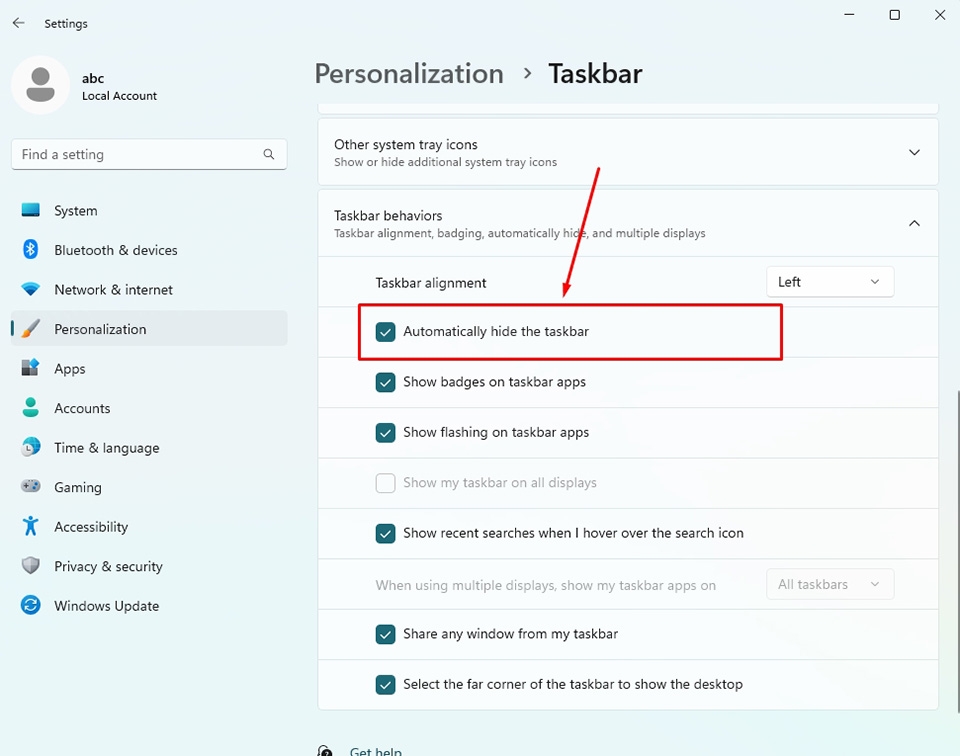This screenshot has height=756, width=960.
Task: Minimize the Settings window
Action: point(849,15)
